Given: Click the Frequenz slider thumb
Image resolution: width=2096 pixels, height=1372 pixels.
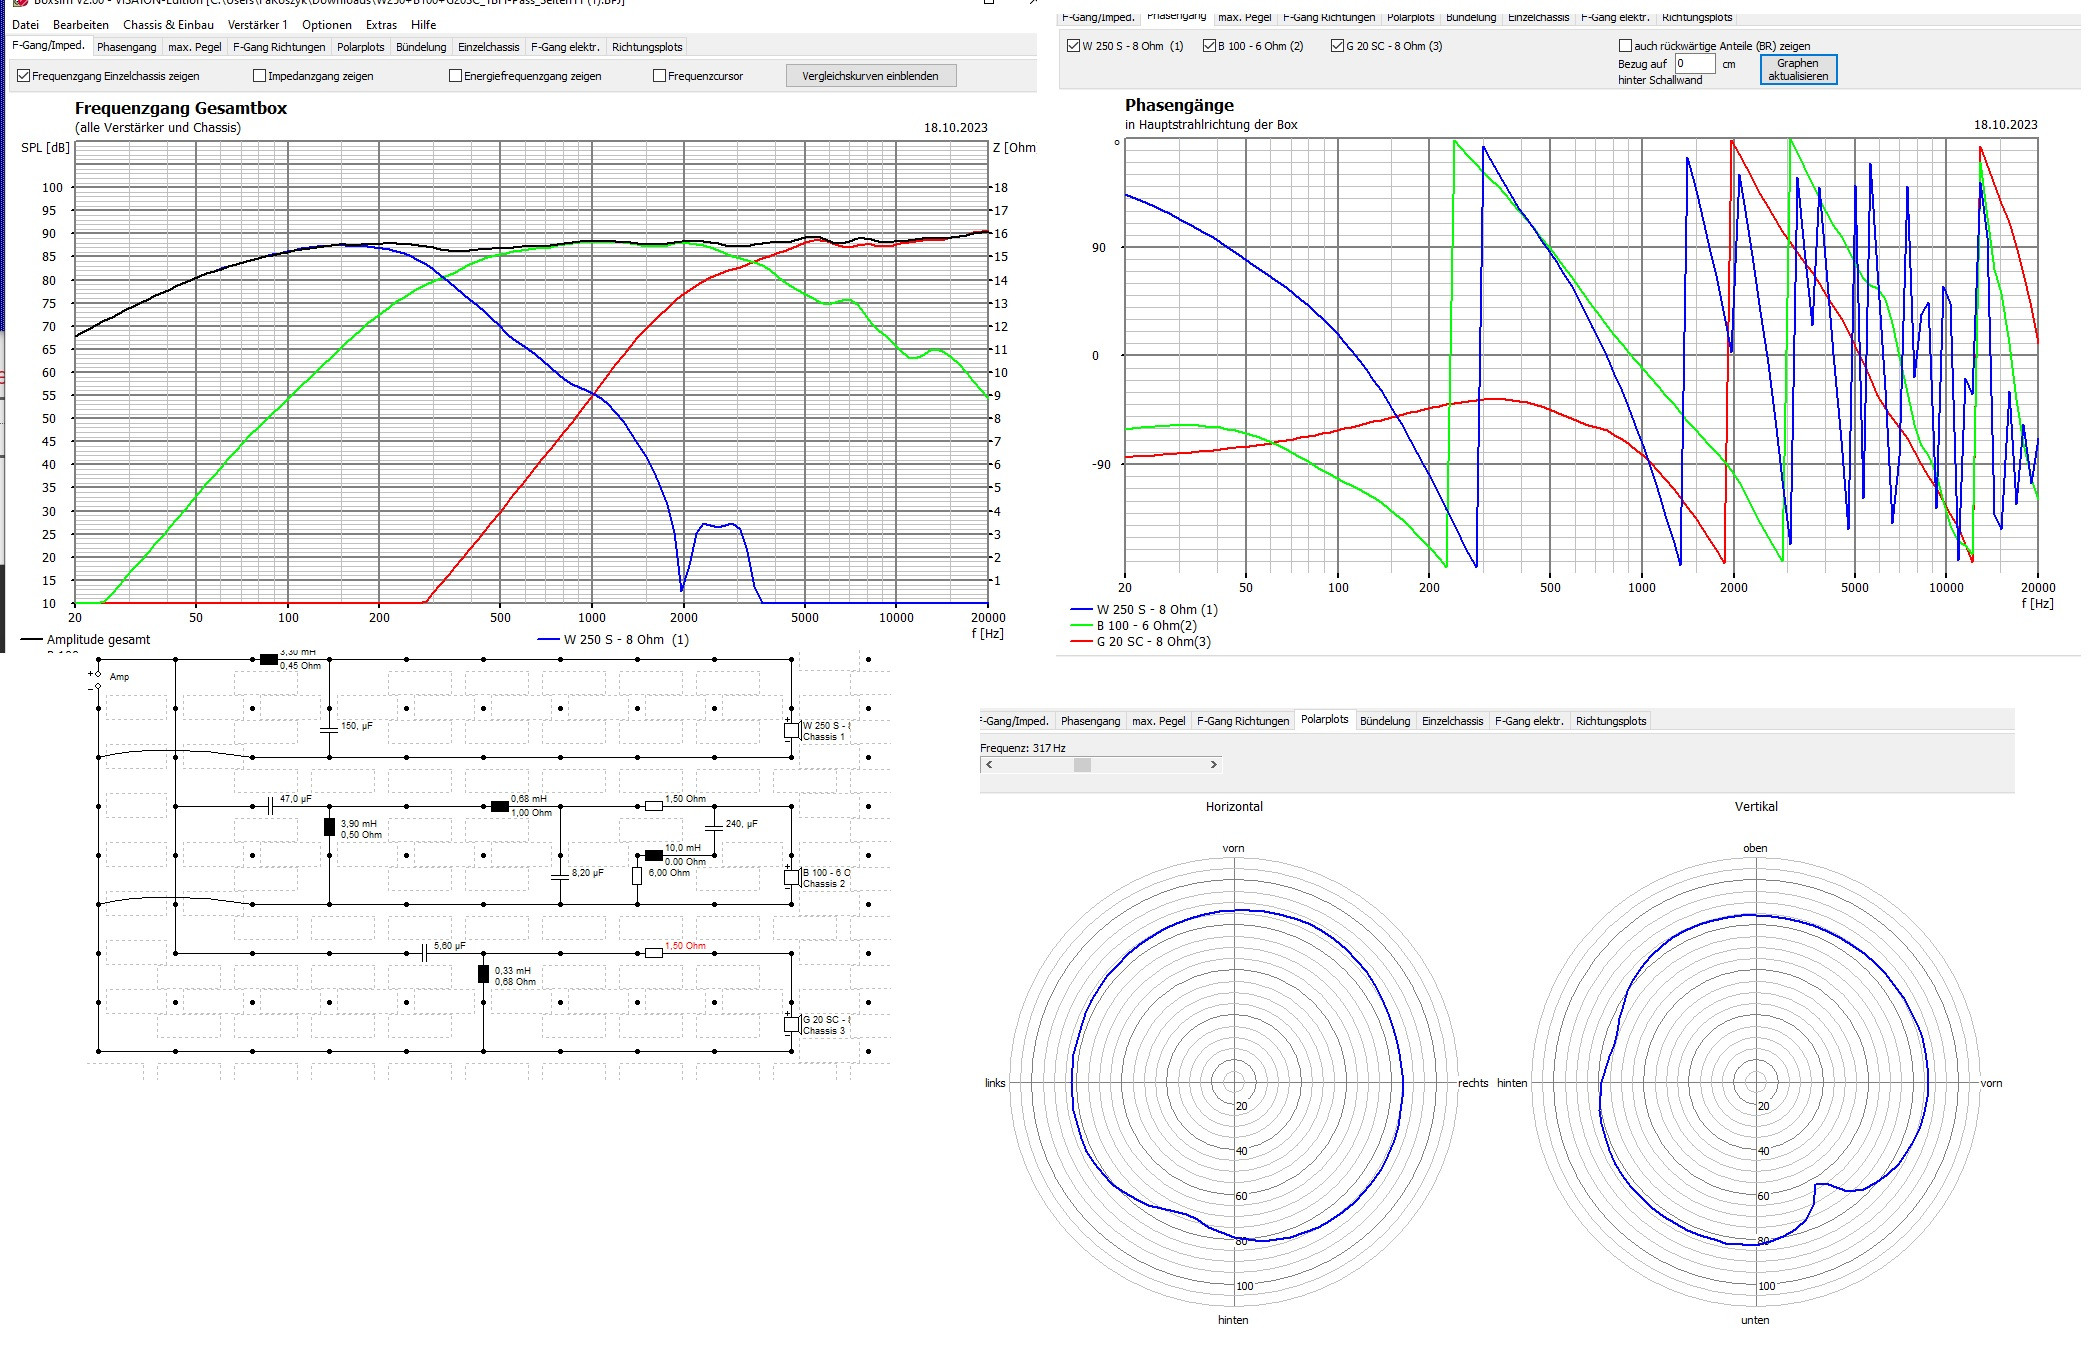Looking at the screenshot, I should pyautogui.click(x=1082, y=765).
